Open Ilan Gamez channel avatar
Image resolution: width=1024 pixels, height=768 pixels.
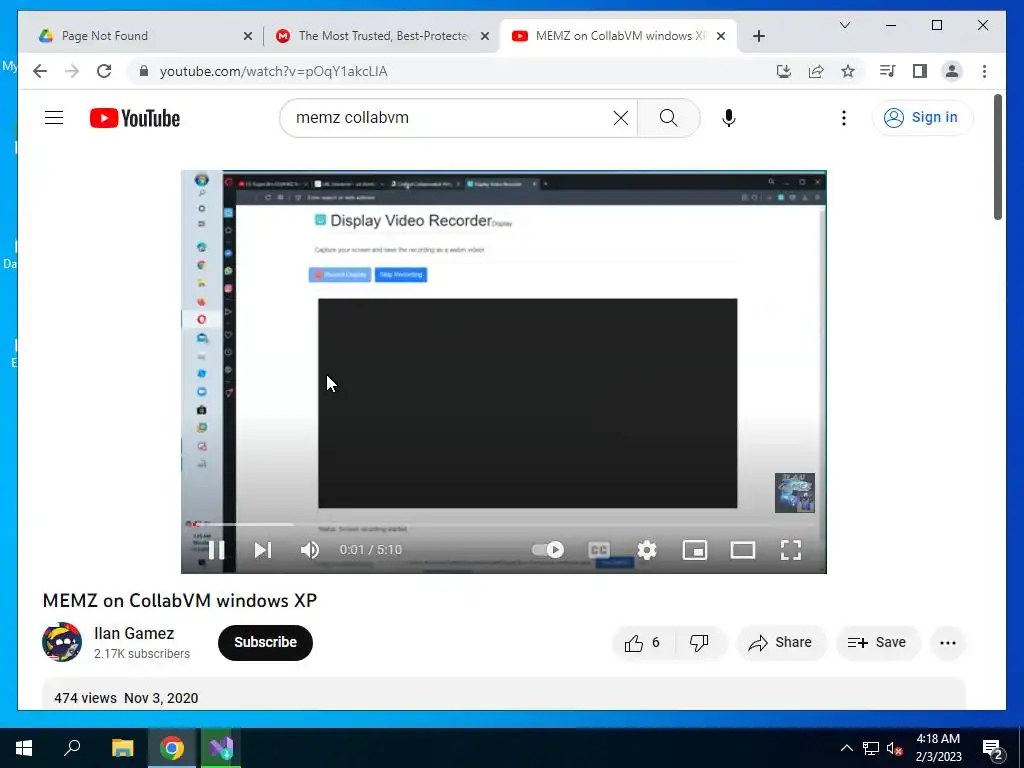pos(62,642)
